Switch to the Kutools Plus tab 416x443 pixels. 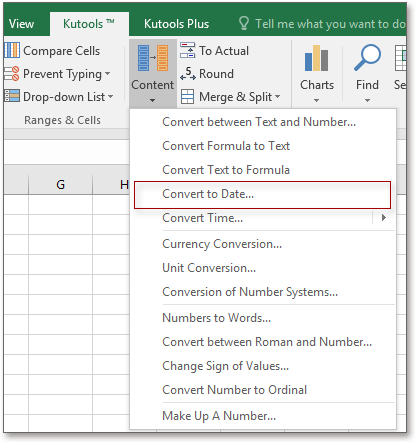tap(176, 24)
